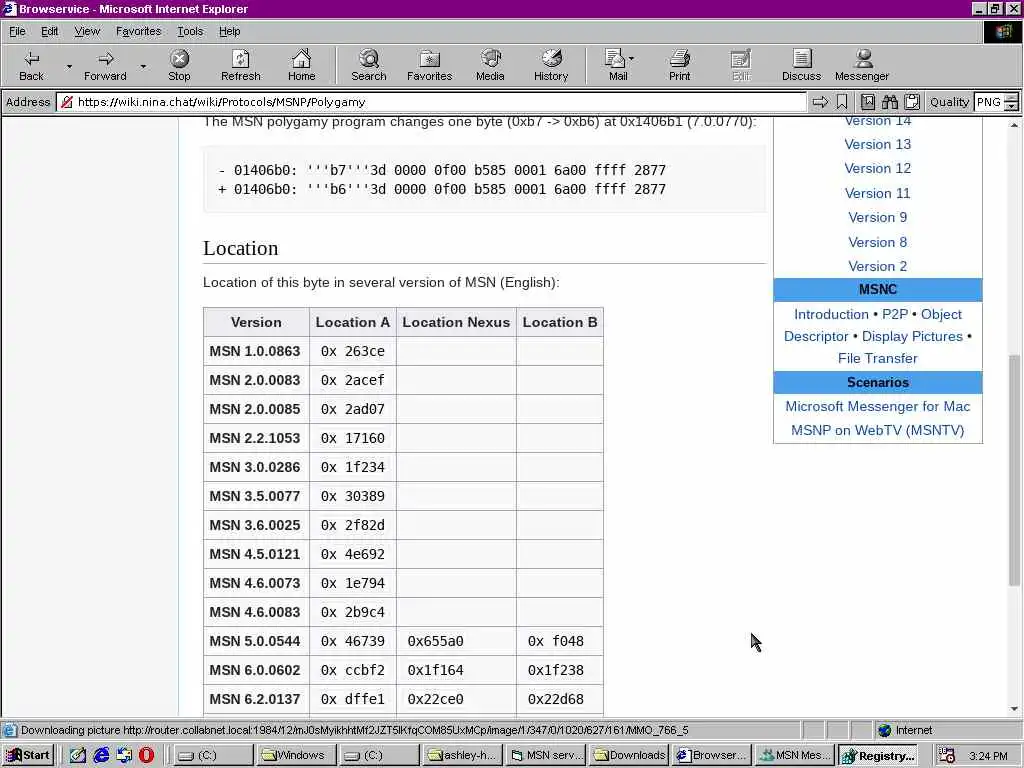Click the Forward toolbar button

coord(104,65)
